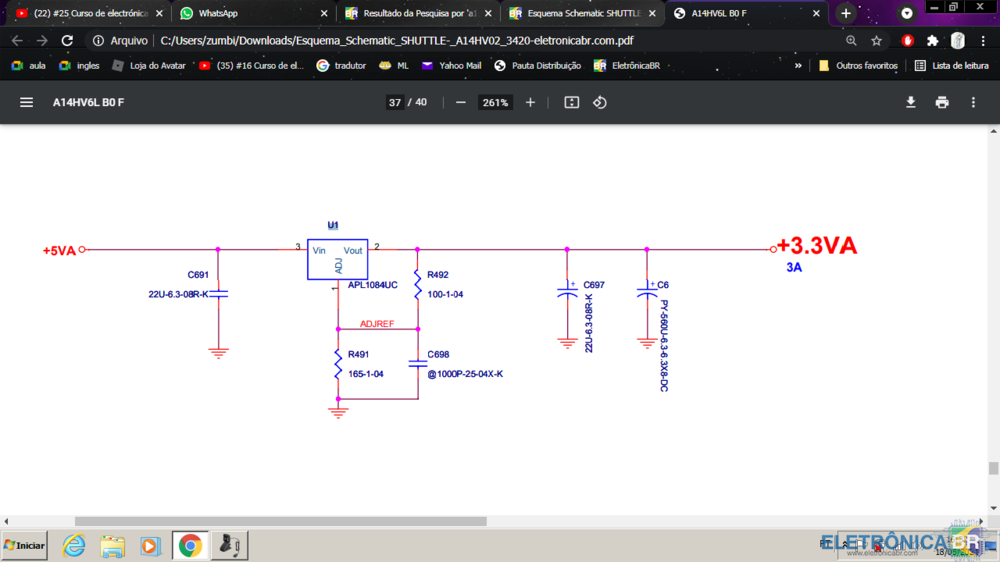Open the PDF sidebar menu (hamburger icon)
This screenshot has width=1000, height=562.
click(27, 103)
